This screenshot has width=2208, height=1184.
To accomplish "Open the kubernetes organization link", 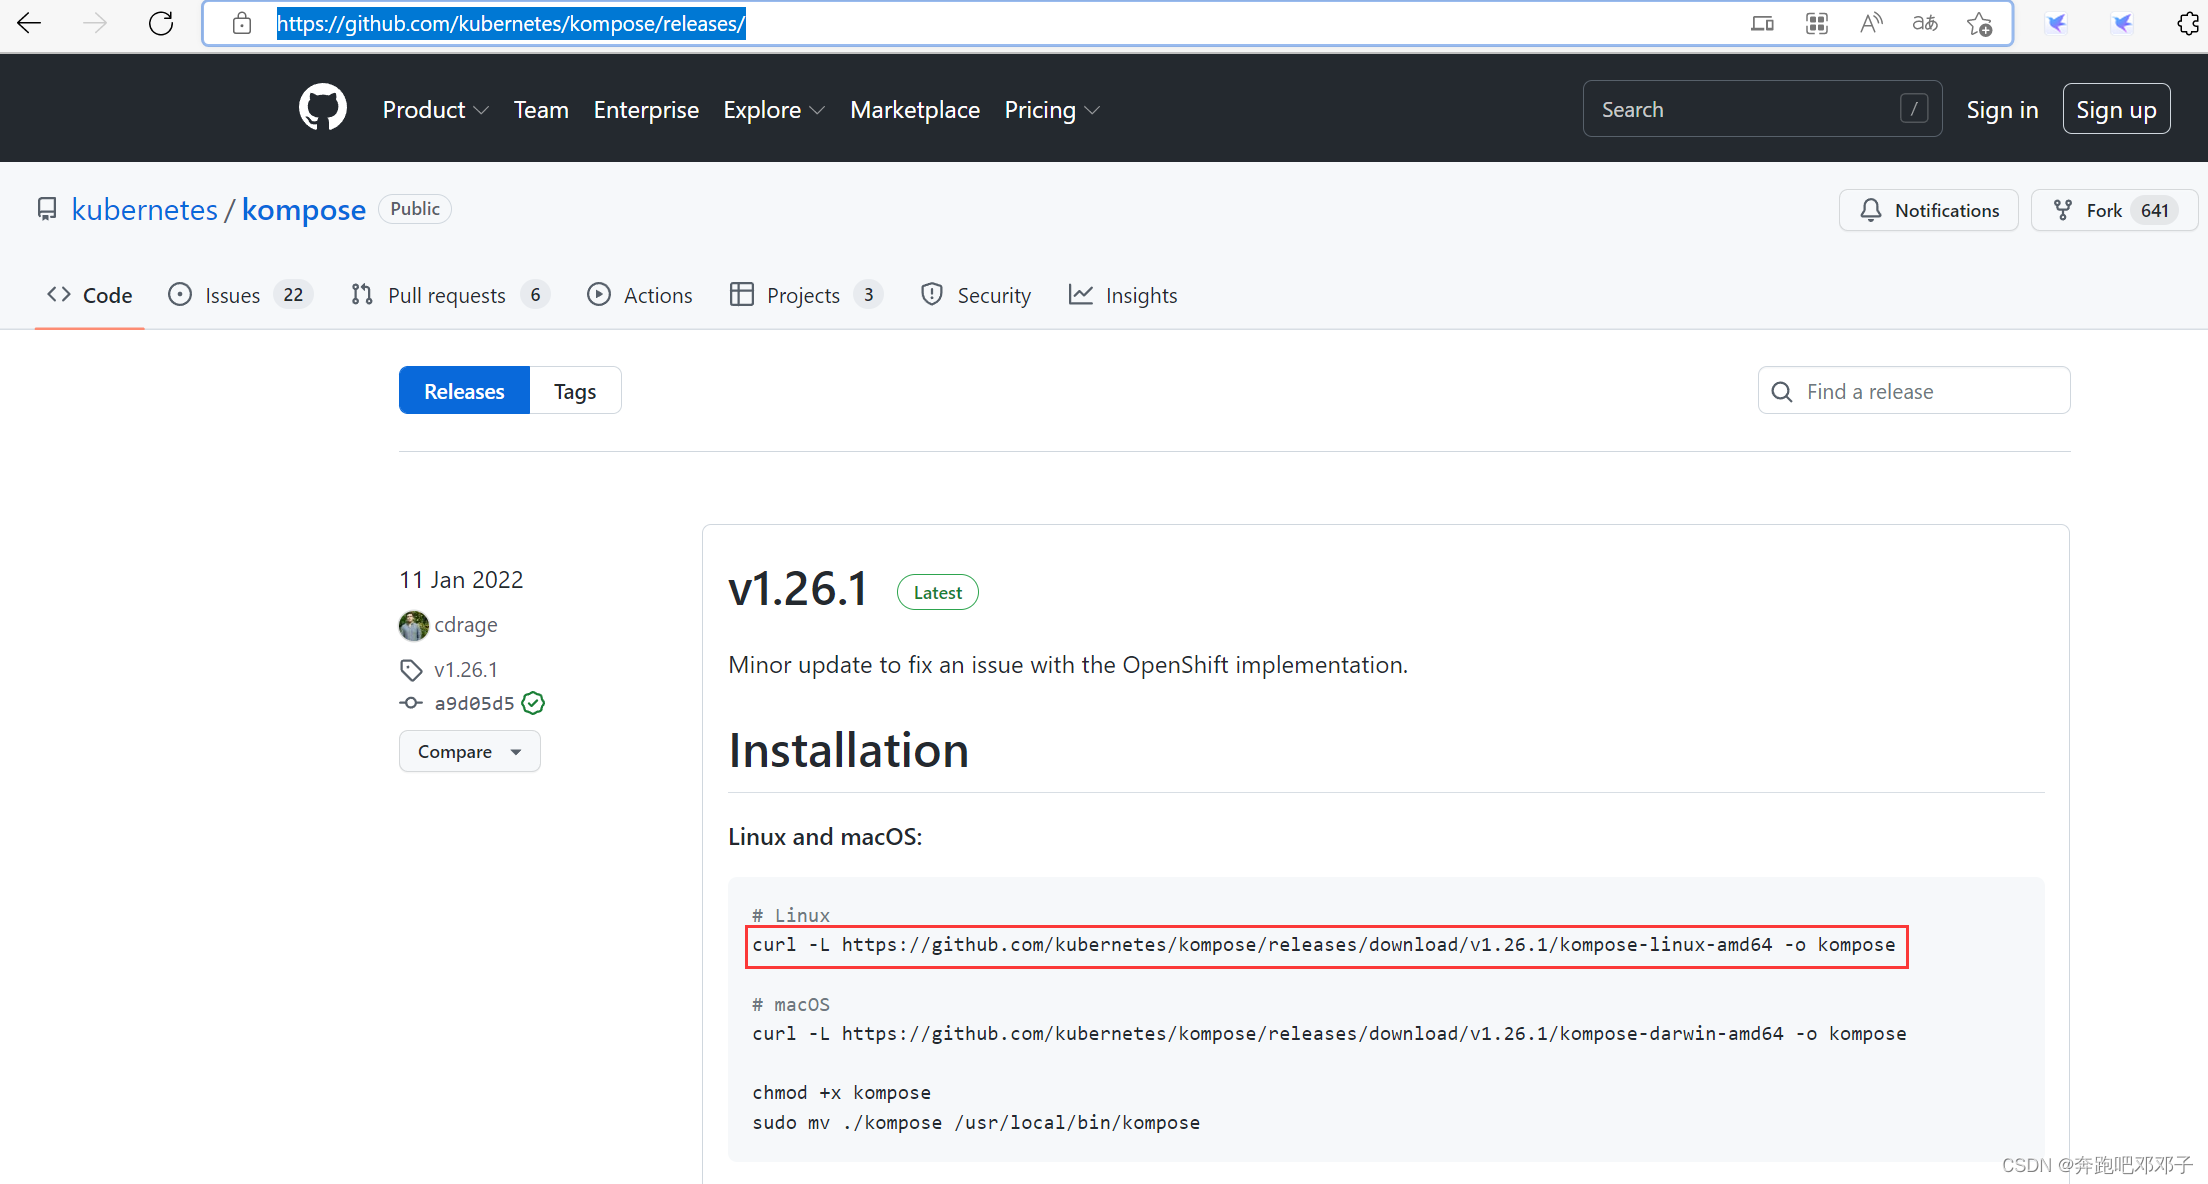I will click(x=145, y=209).
